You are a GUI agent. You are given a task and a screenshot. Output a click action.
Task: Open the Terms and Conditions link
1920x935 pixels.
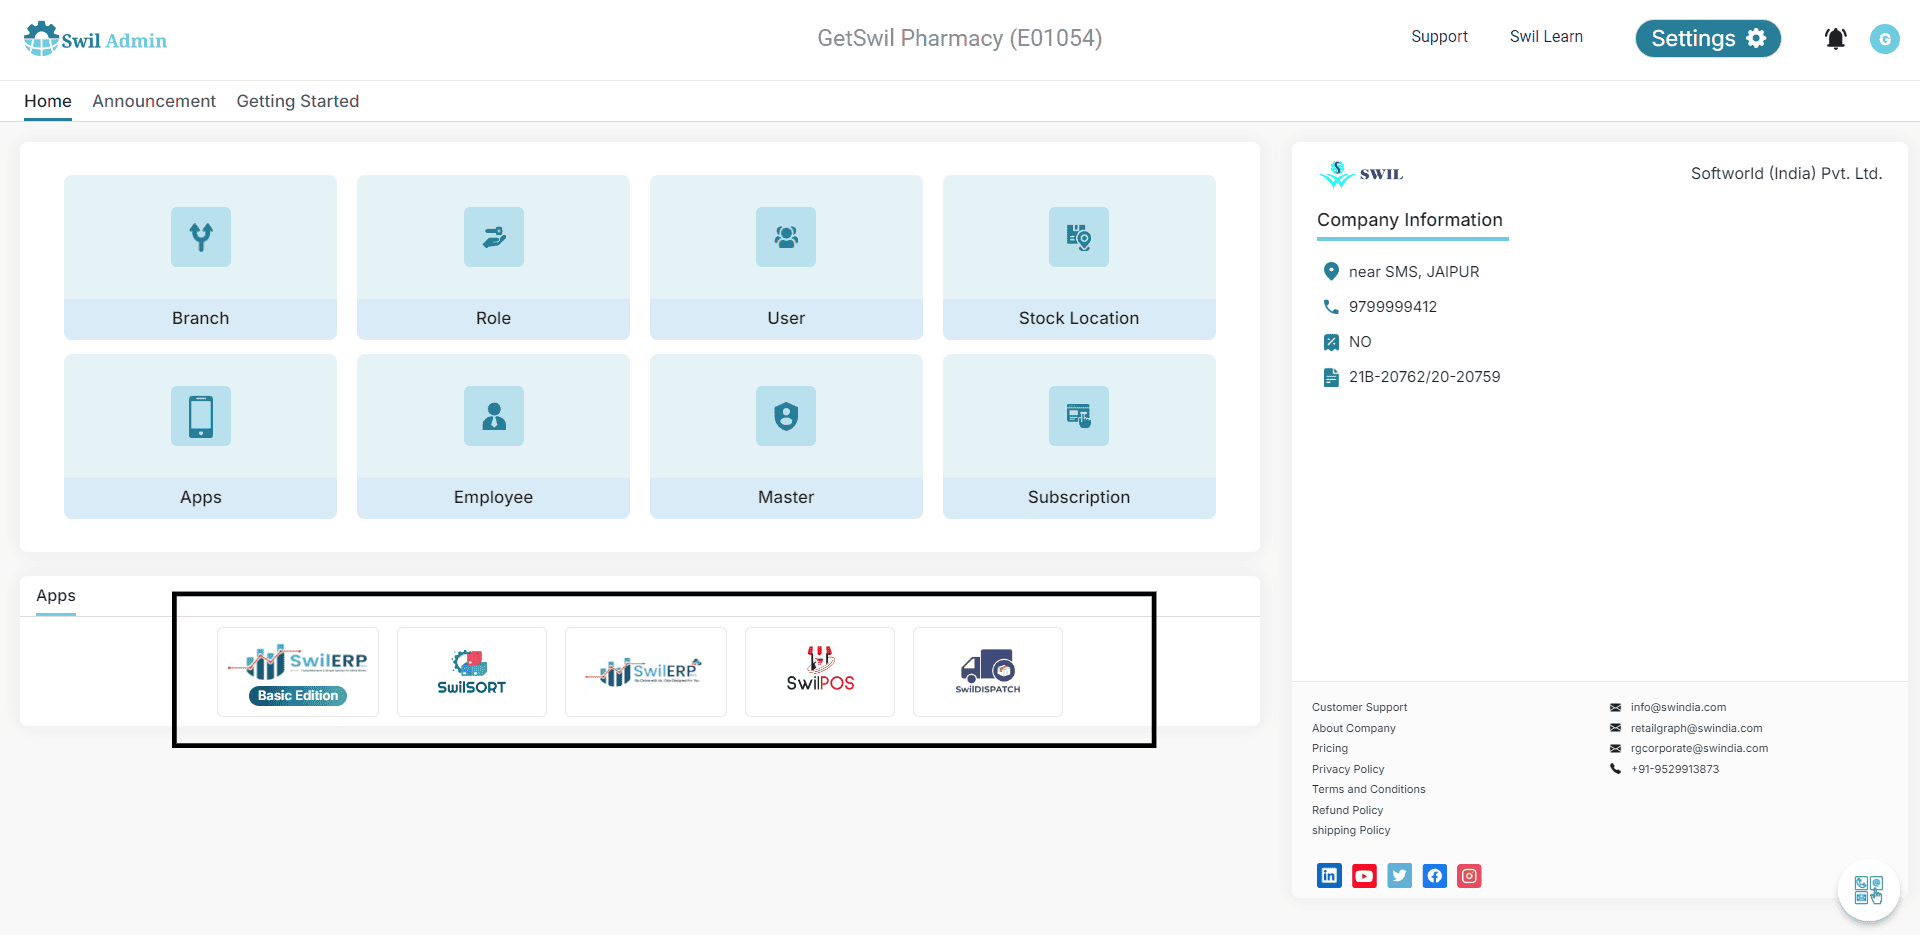1369,789
